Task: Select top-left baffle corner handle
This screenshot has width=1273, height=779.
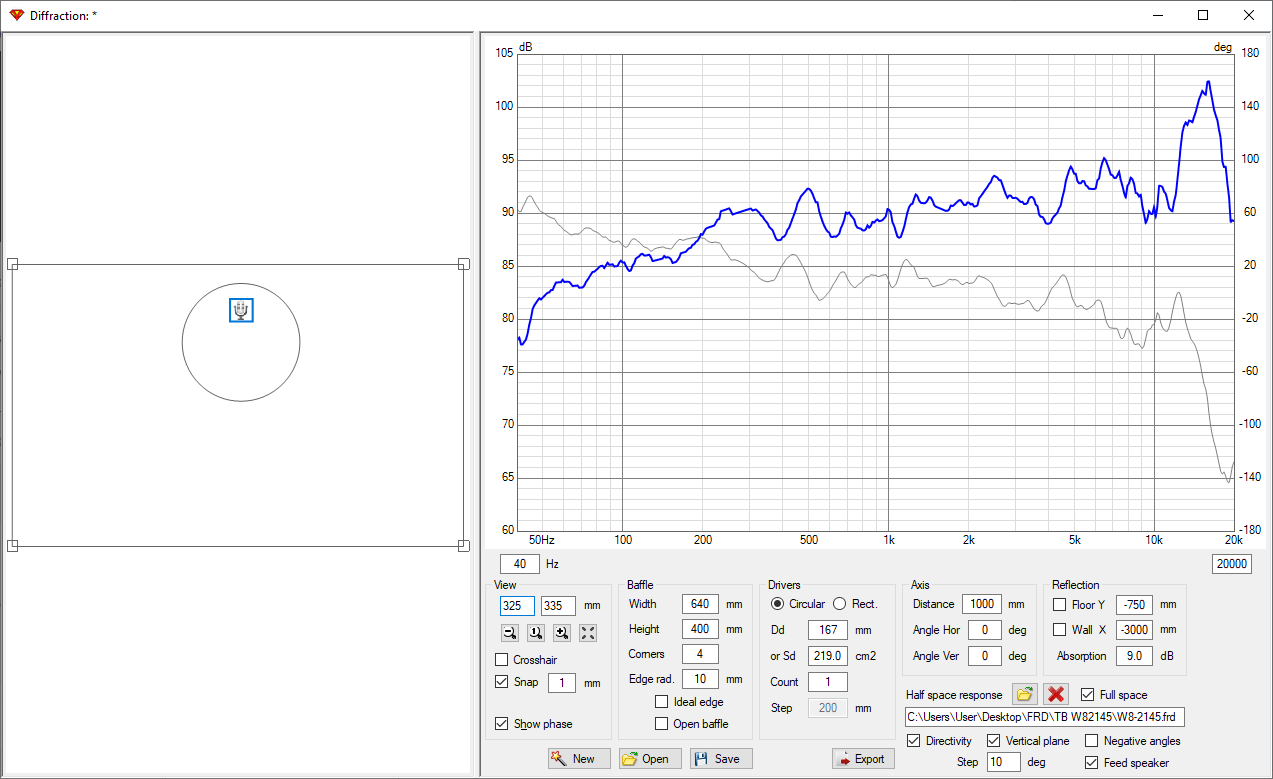Action: coord(13,264)
